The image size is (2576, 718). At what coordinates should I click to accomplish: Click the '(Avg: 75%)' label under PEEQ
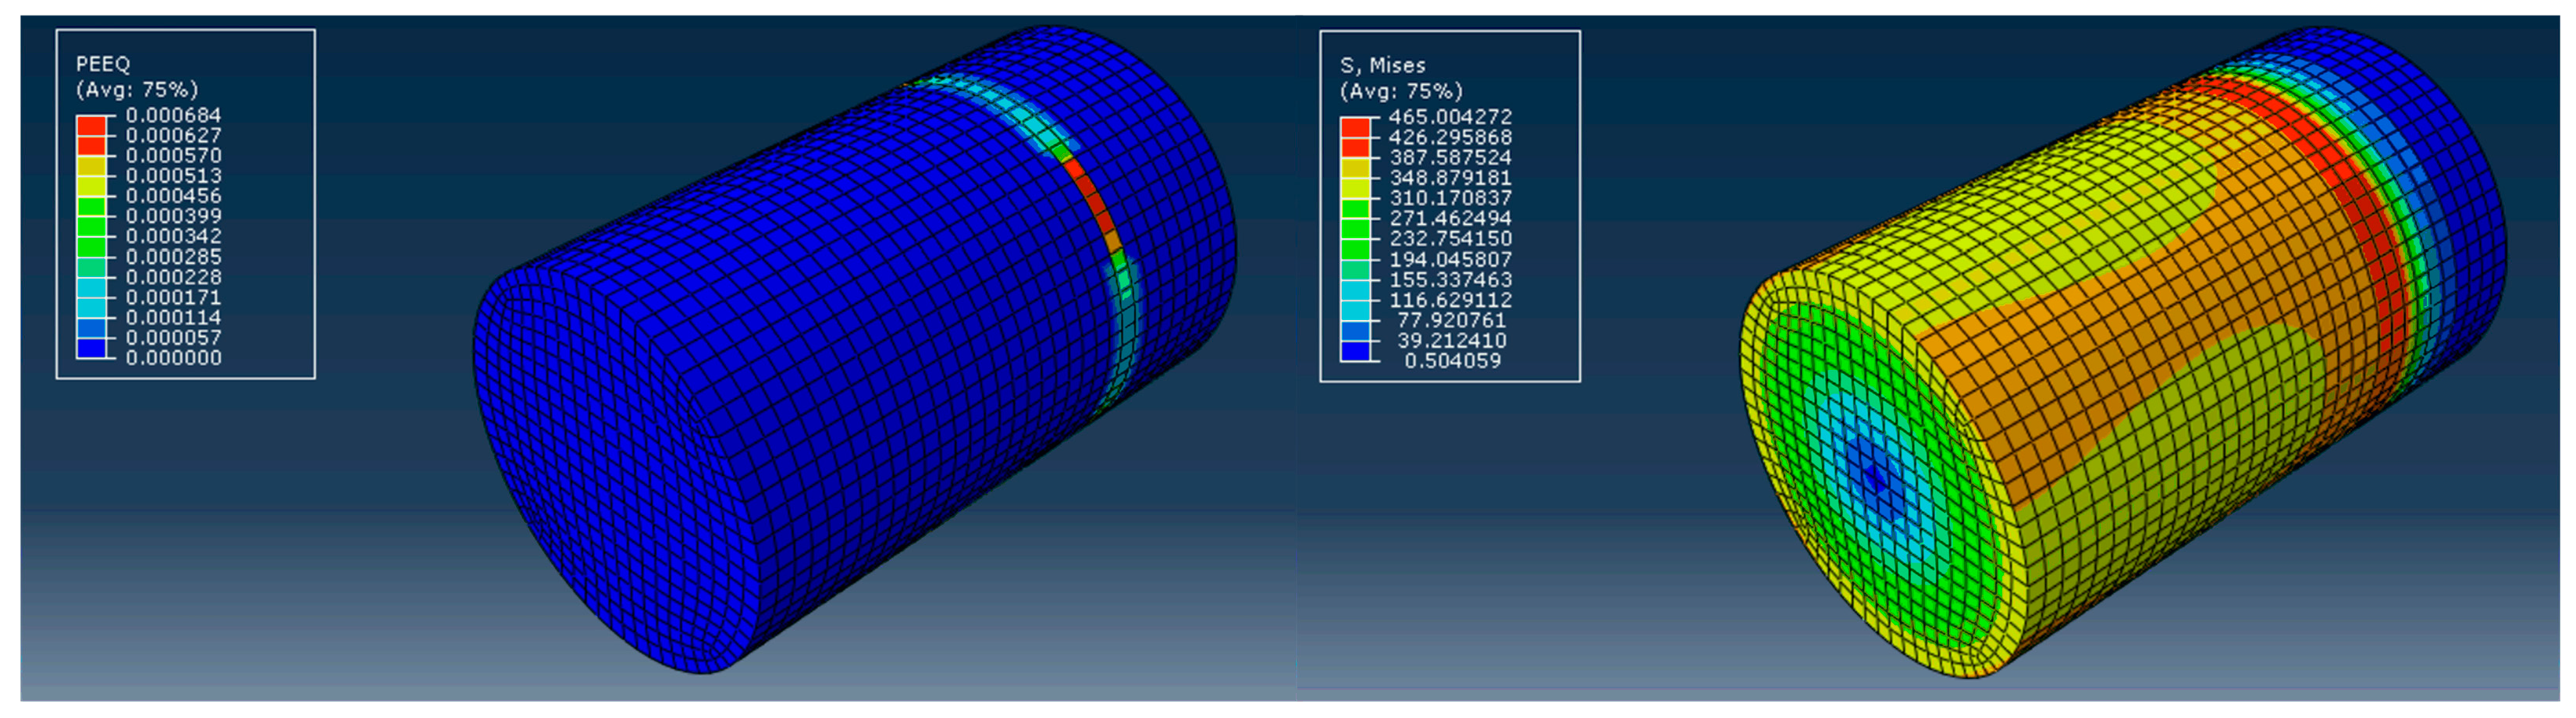(137, 90)
